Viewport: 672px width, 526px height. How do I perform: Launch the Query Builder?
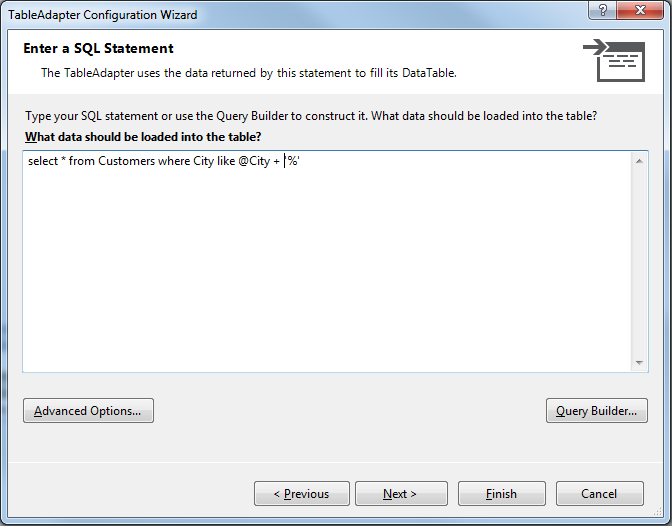(597, 411)
